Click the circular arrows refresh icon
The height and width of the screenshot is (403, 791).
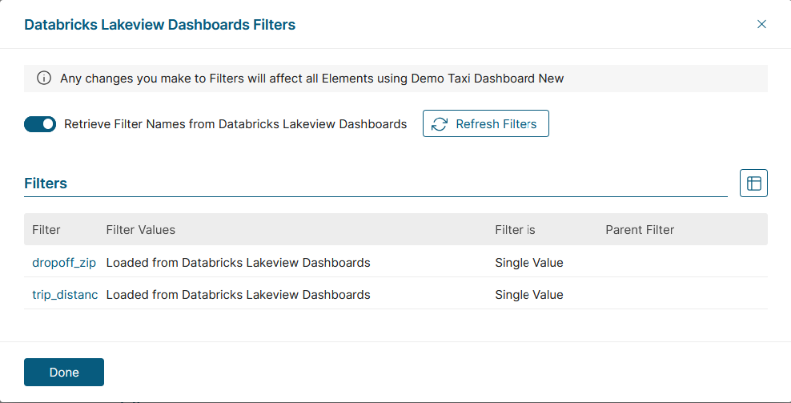[x=440, y=124]
